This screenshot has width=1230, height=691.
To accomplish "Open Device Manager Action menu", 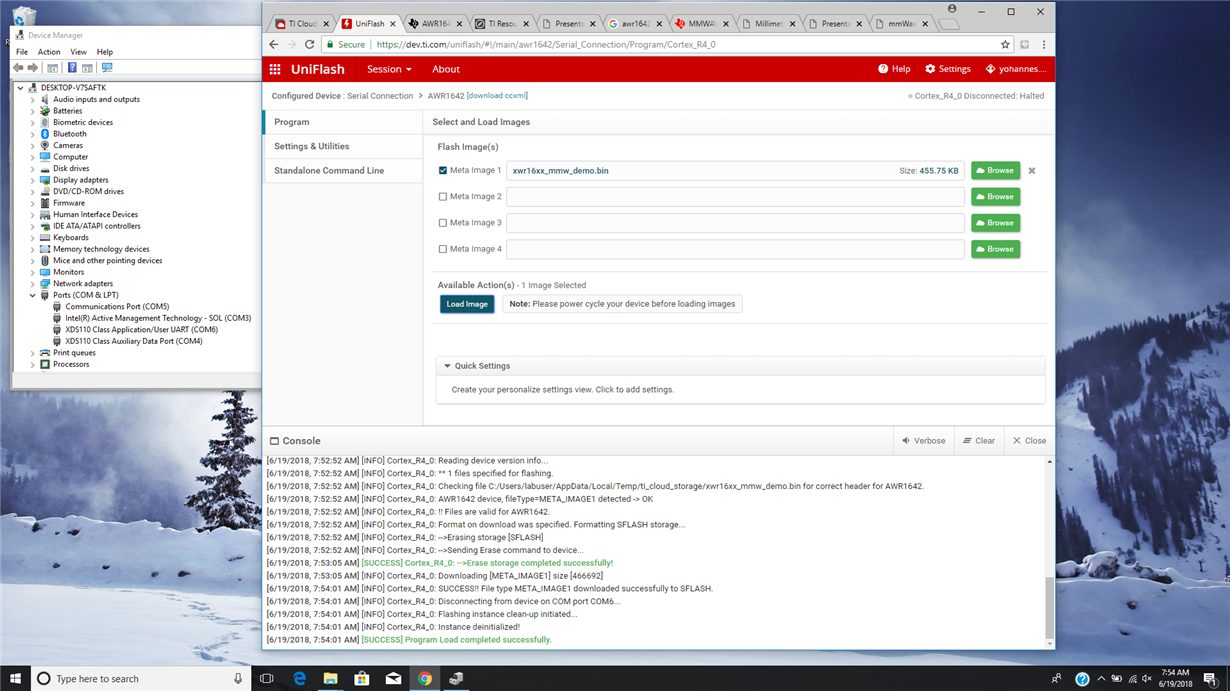I will pos(49,52).
